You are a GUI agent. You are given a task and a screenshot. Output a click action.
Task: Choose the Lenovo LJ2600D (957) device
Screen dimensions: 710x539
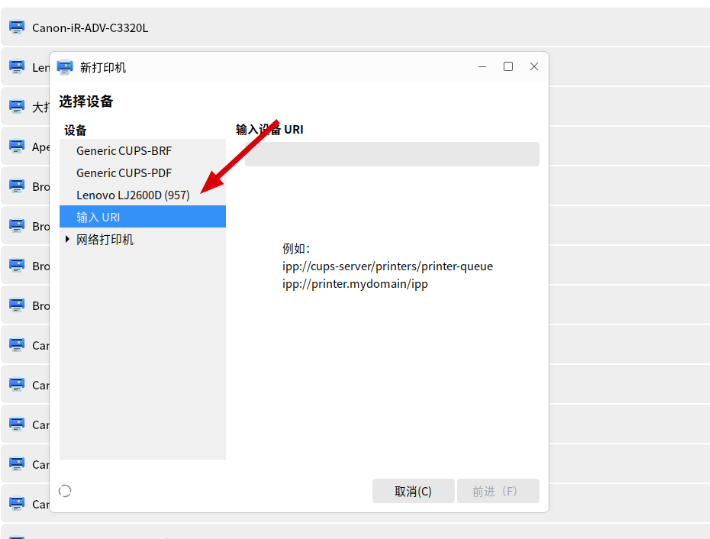tap(133, 195)
